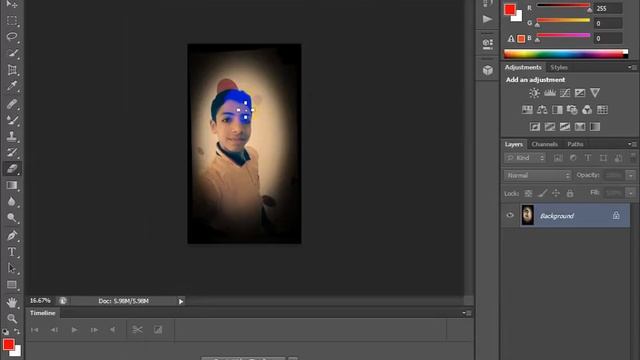Open the Layers panel flyout menu
The width and height of the screenshot is (640, 360).
[632, 144]
